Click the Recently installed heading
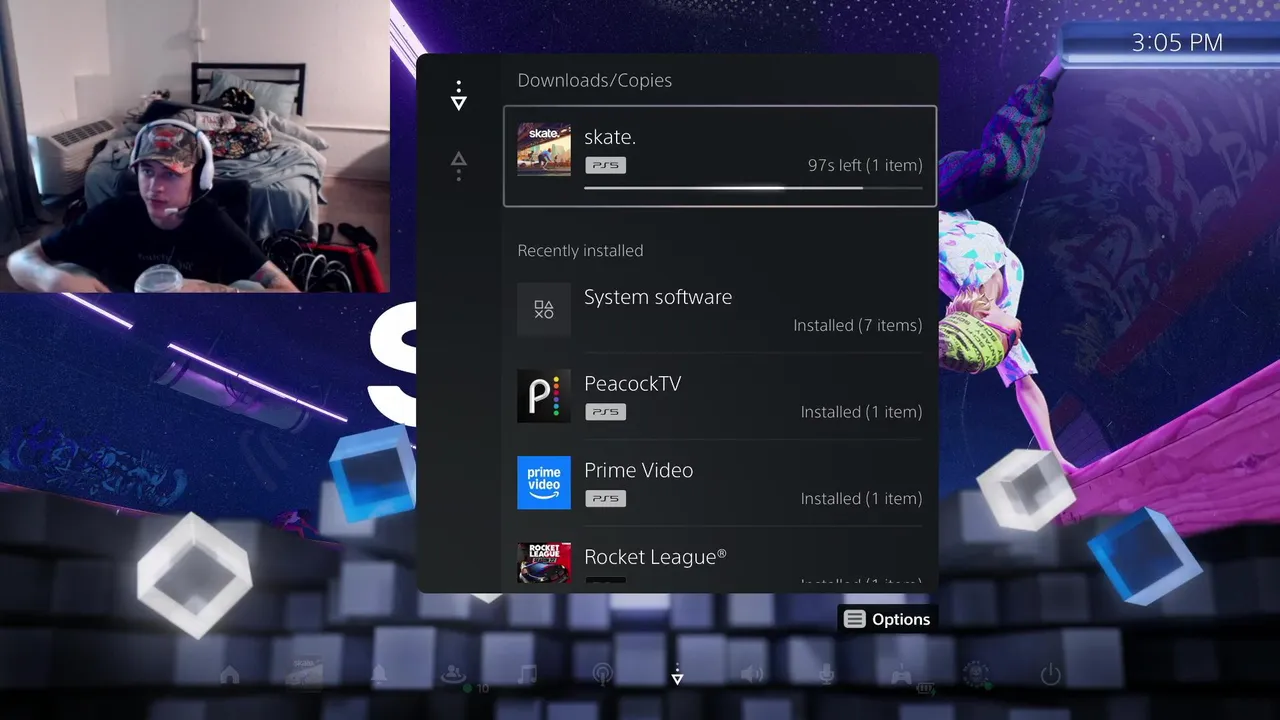1280x720 pixels. click(x=580, y=250)
